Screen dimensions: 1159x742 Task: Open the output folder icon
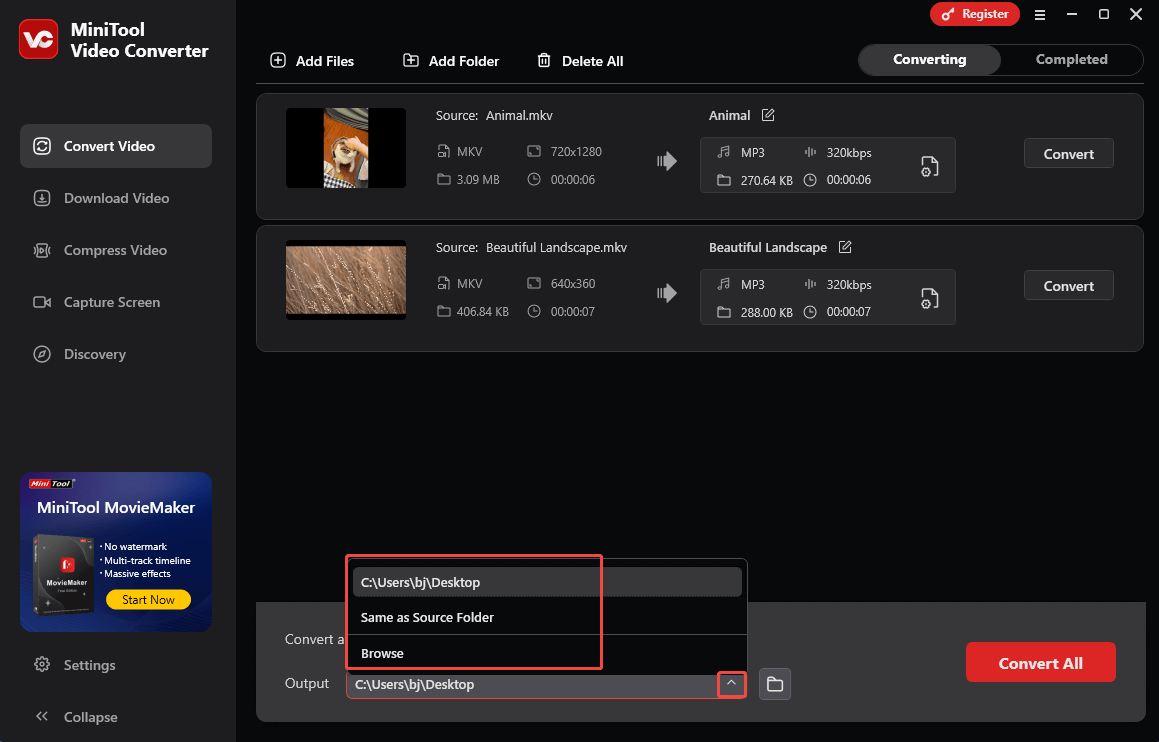click(x=775, y=684)
